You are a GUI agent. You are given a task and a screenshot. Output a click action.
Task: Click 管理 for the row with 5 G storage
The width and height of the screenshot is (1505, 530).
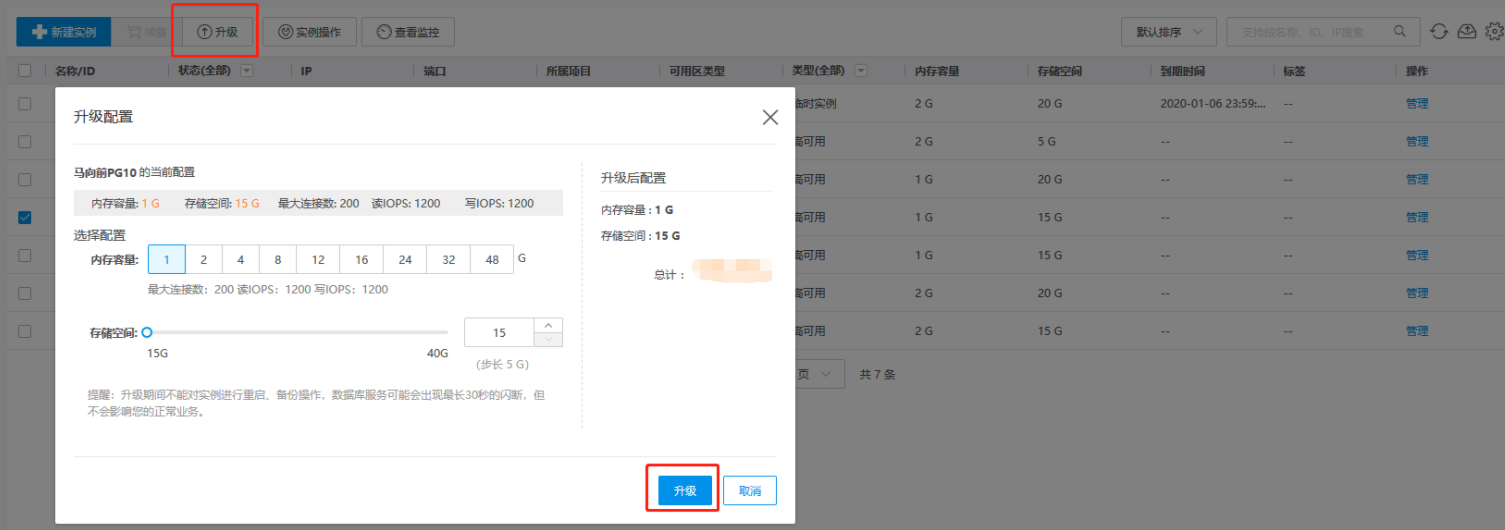coord(1417,141)
